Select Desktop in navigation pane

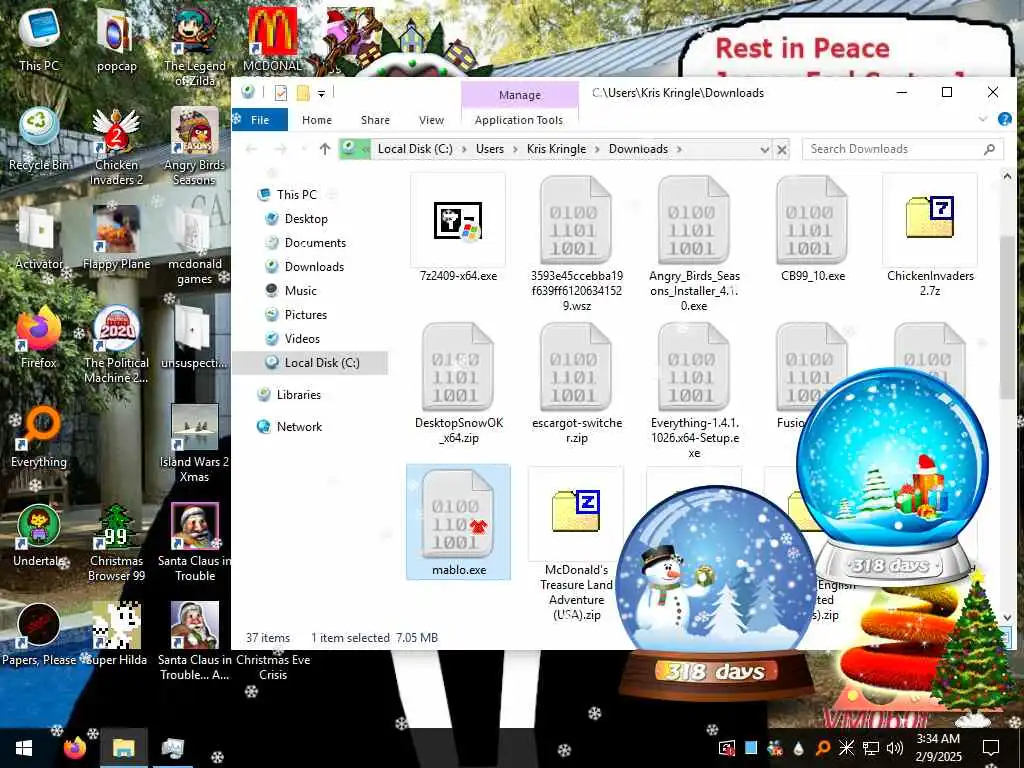[x=306, y=219]
